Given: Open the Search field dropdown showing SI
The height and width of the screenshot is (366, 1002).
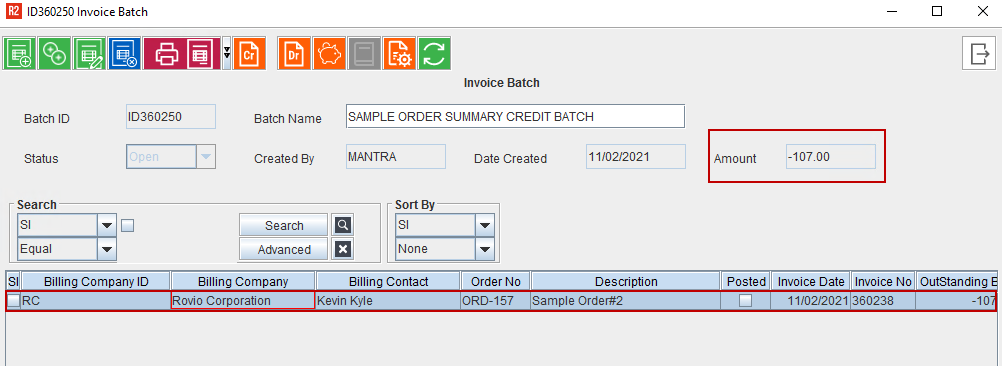Looking at the screenshot, I should [66, 225].
